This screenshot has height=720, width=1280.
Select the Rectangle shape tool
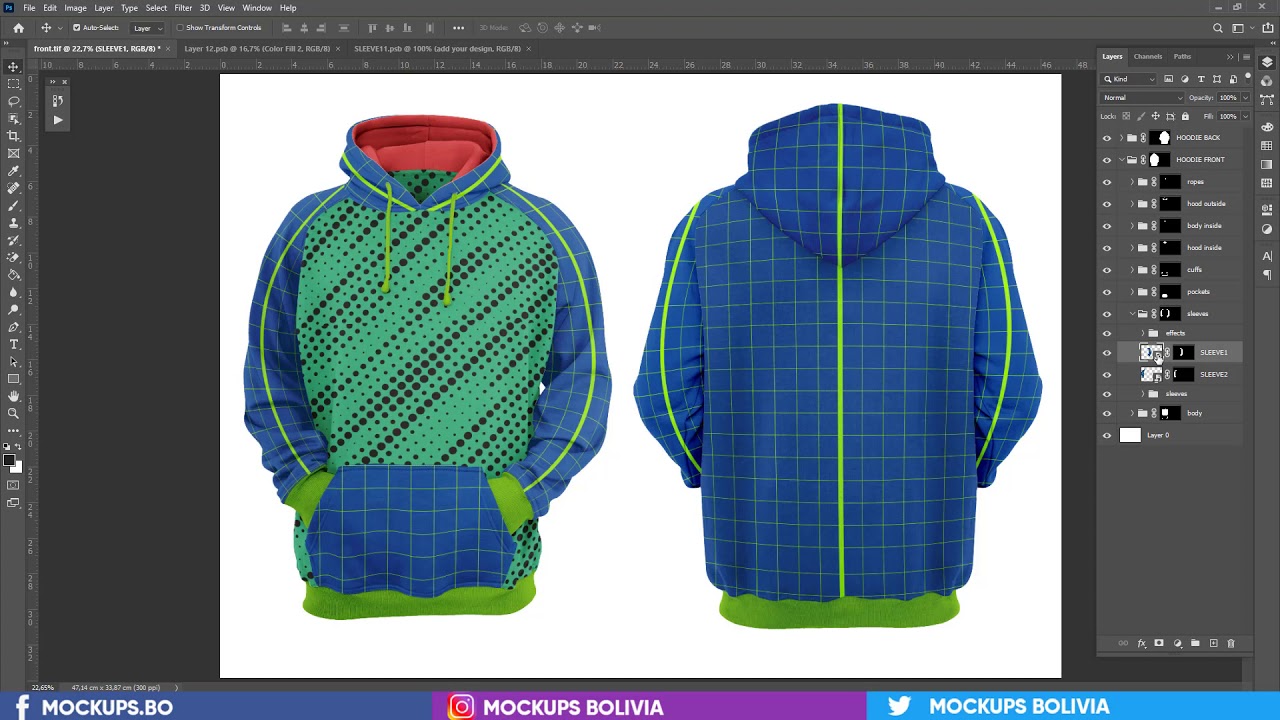pos(13,379)
